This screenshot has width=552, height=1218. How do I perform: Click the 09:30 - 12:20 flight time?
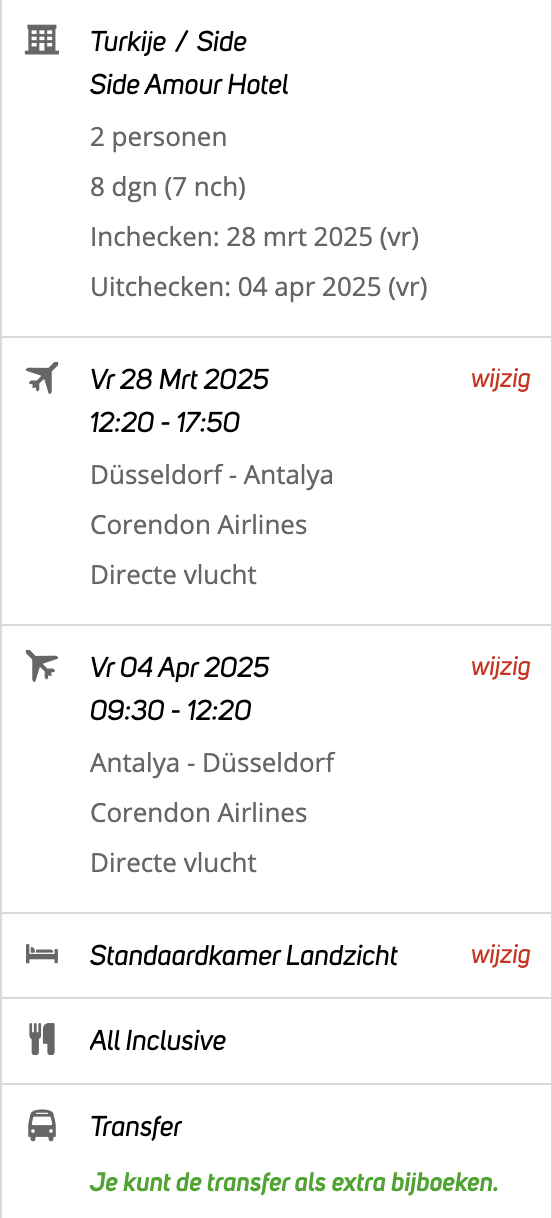(171, 711)
